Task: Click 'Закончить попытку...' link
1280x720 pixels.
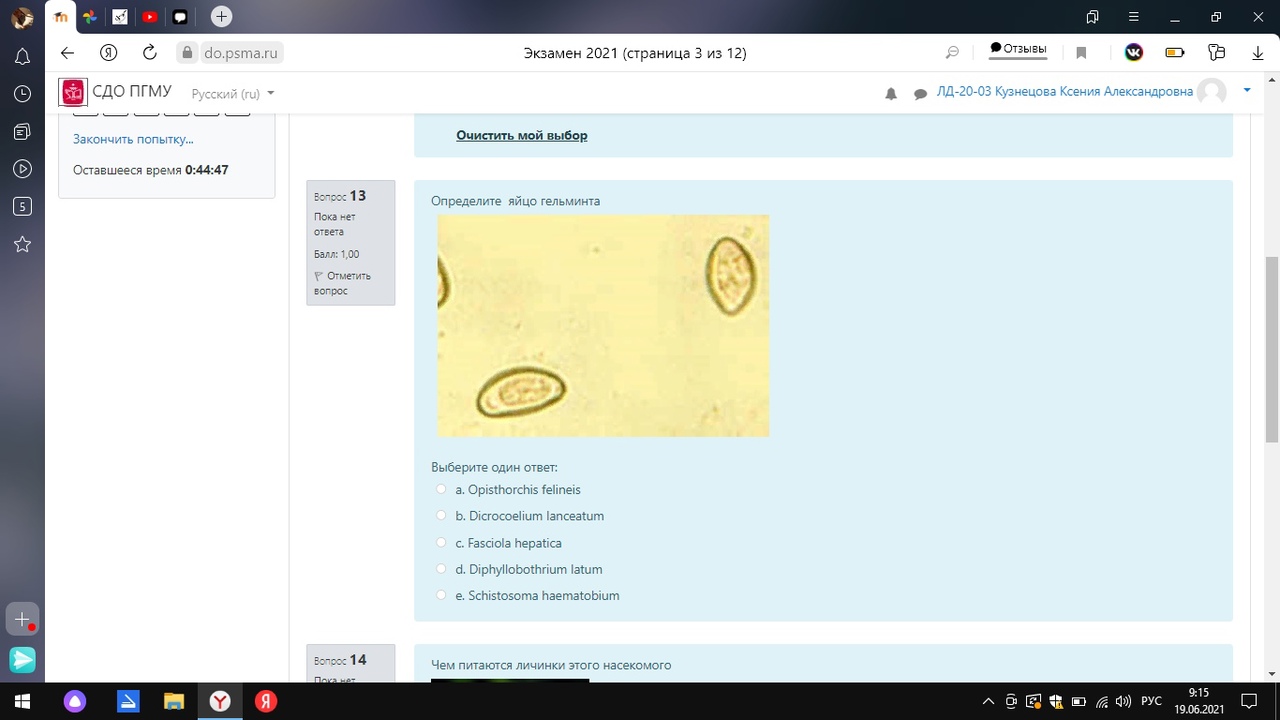Action: 133,139
